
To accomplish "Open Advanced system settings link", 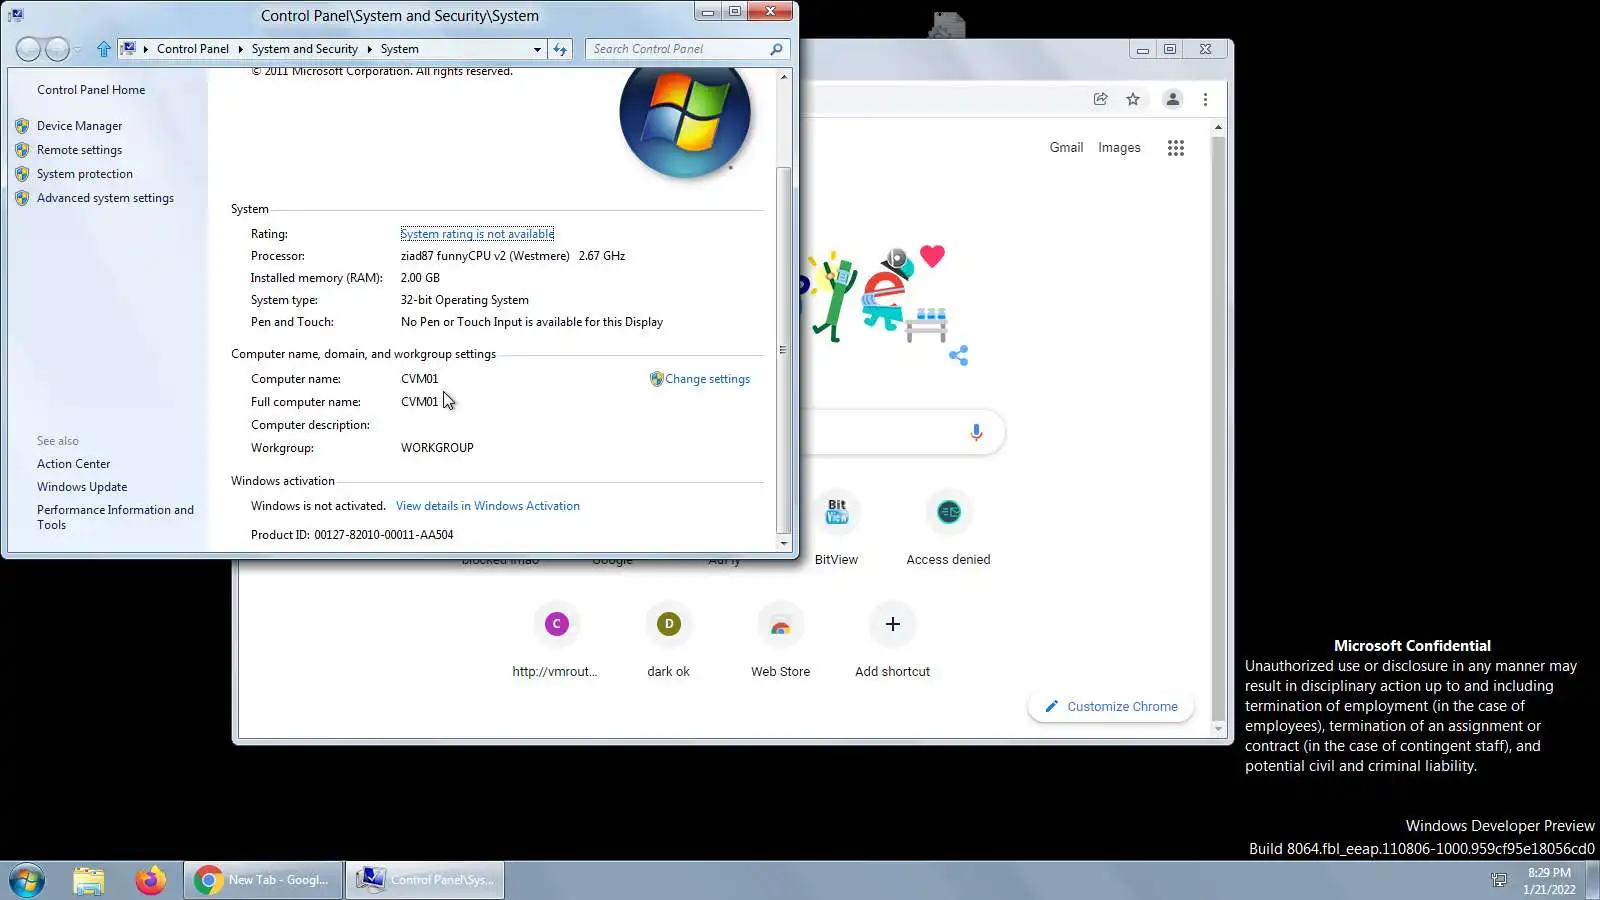I will 105,198.
